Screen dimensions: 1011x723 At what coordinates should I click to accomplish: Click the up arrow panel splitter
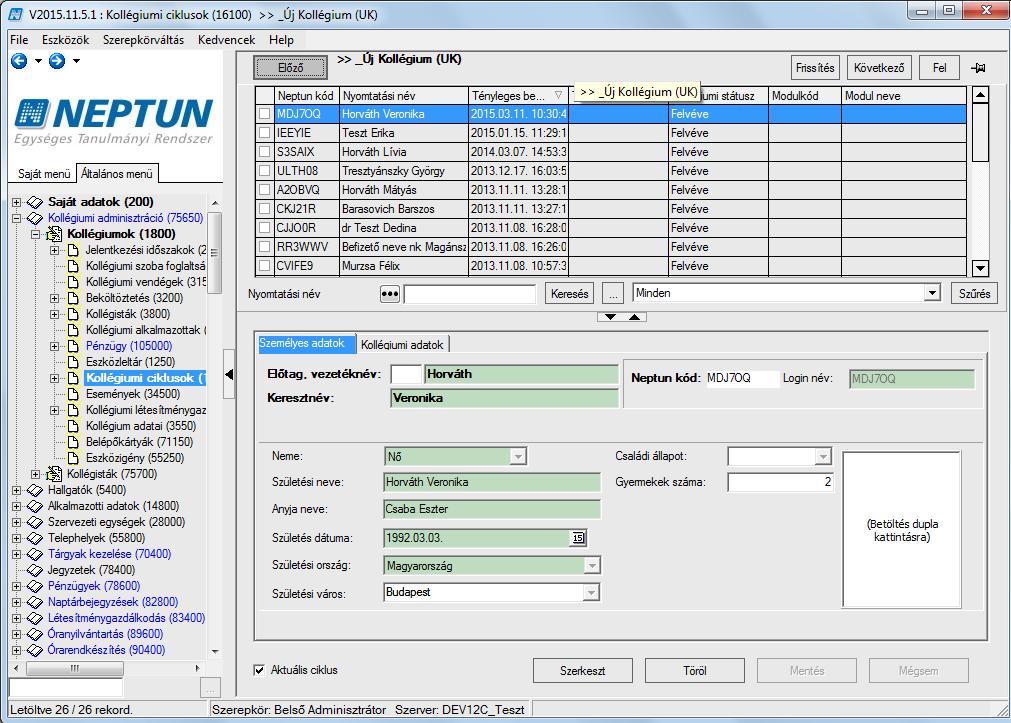pos(634,317)
